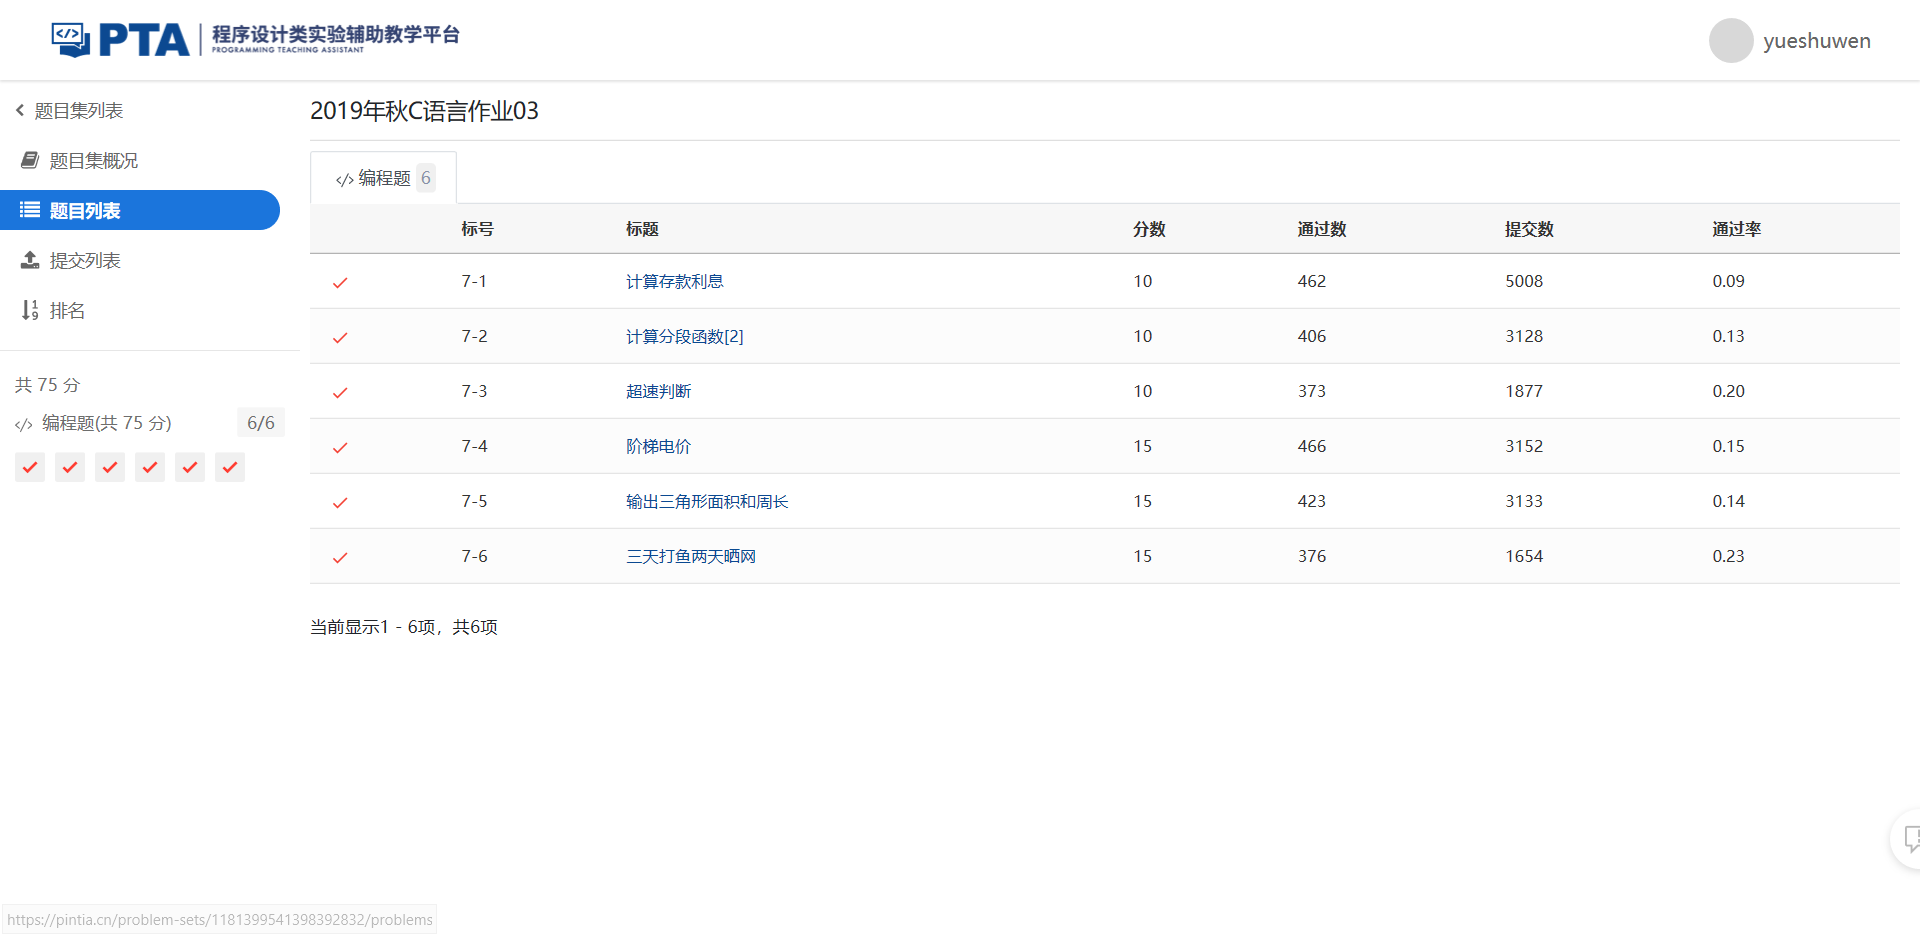Click the sort icon for 排名
Viewport: 1920px width, 939px height.
pos(30,310)
